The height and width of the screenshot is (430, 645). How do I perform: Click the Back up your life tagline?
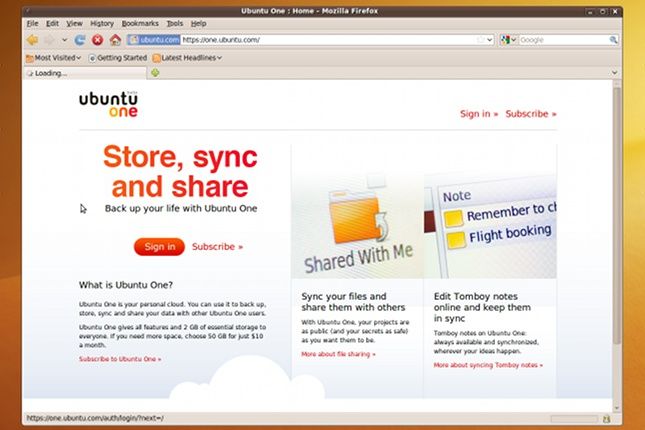point(181,209)
